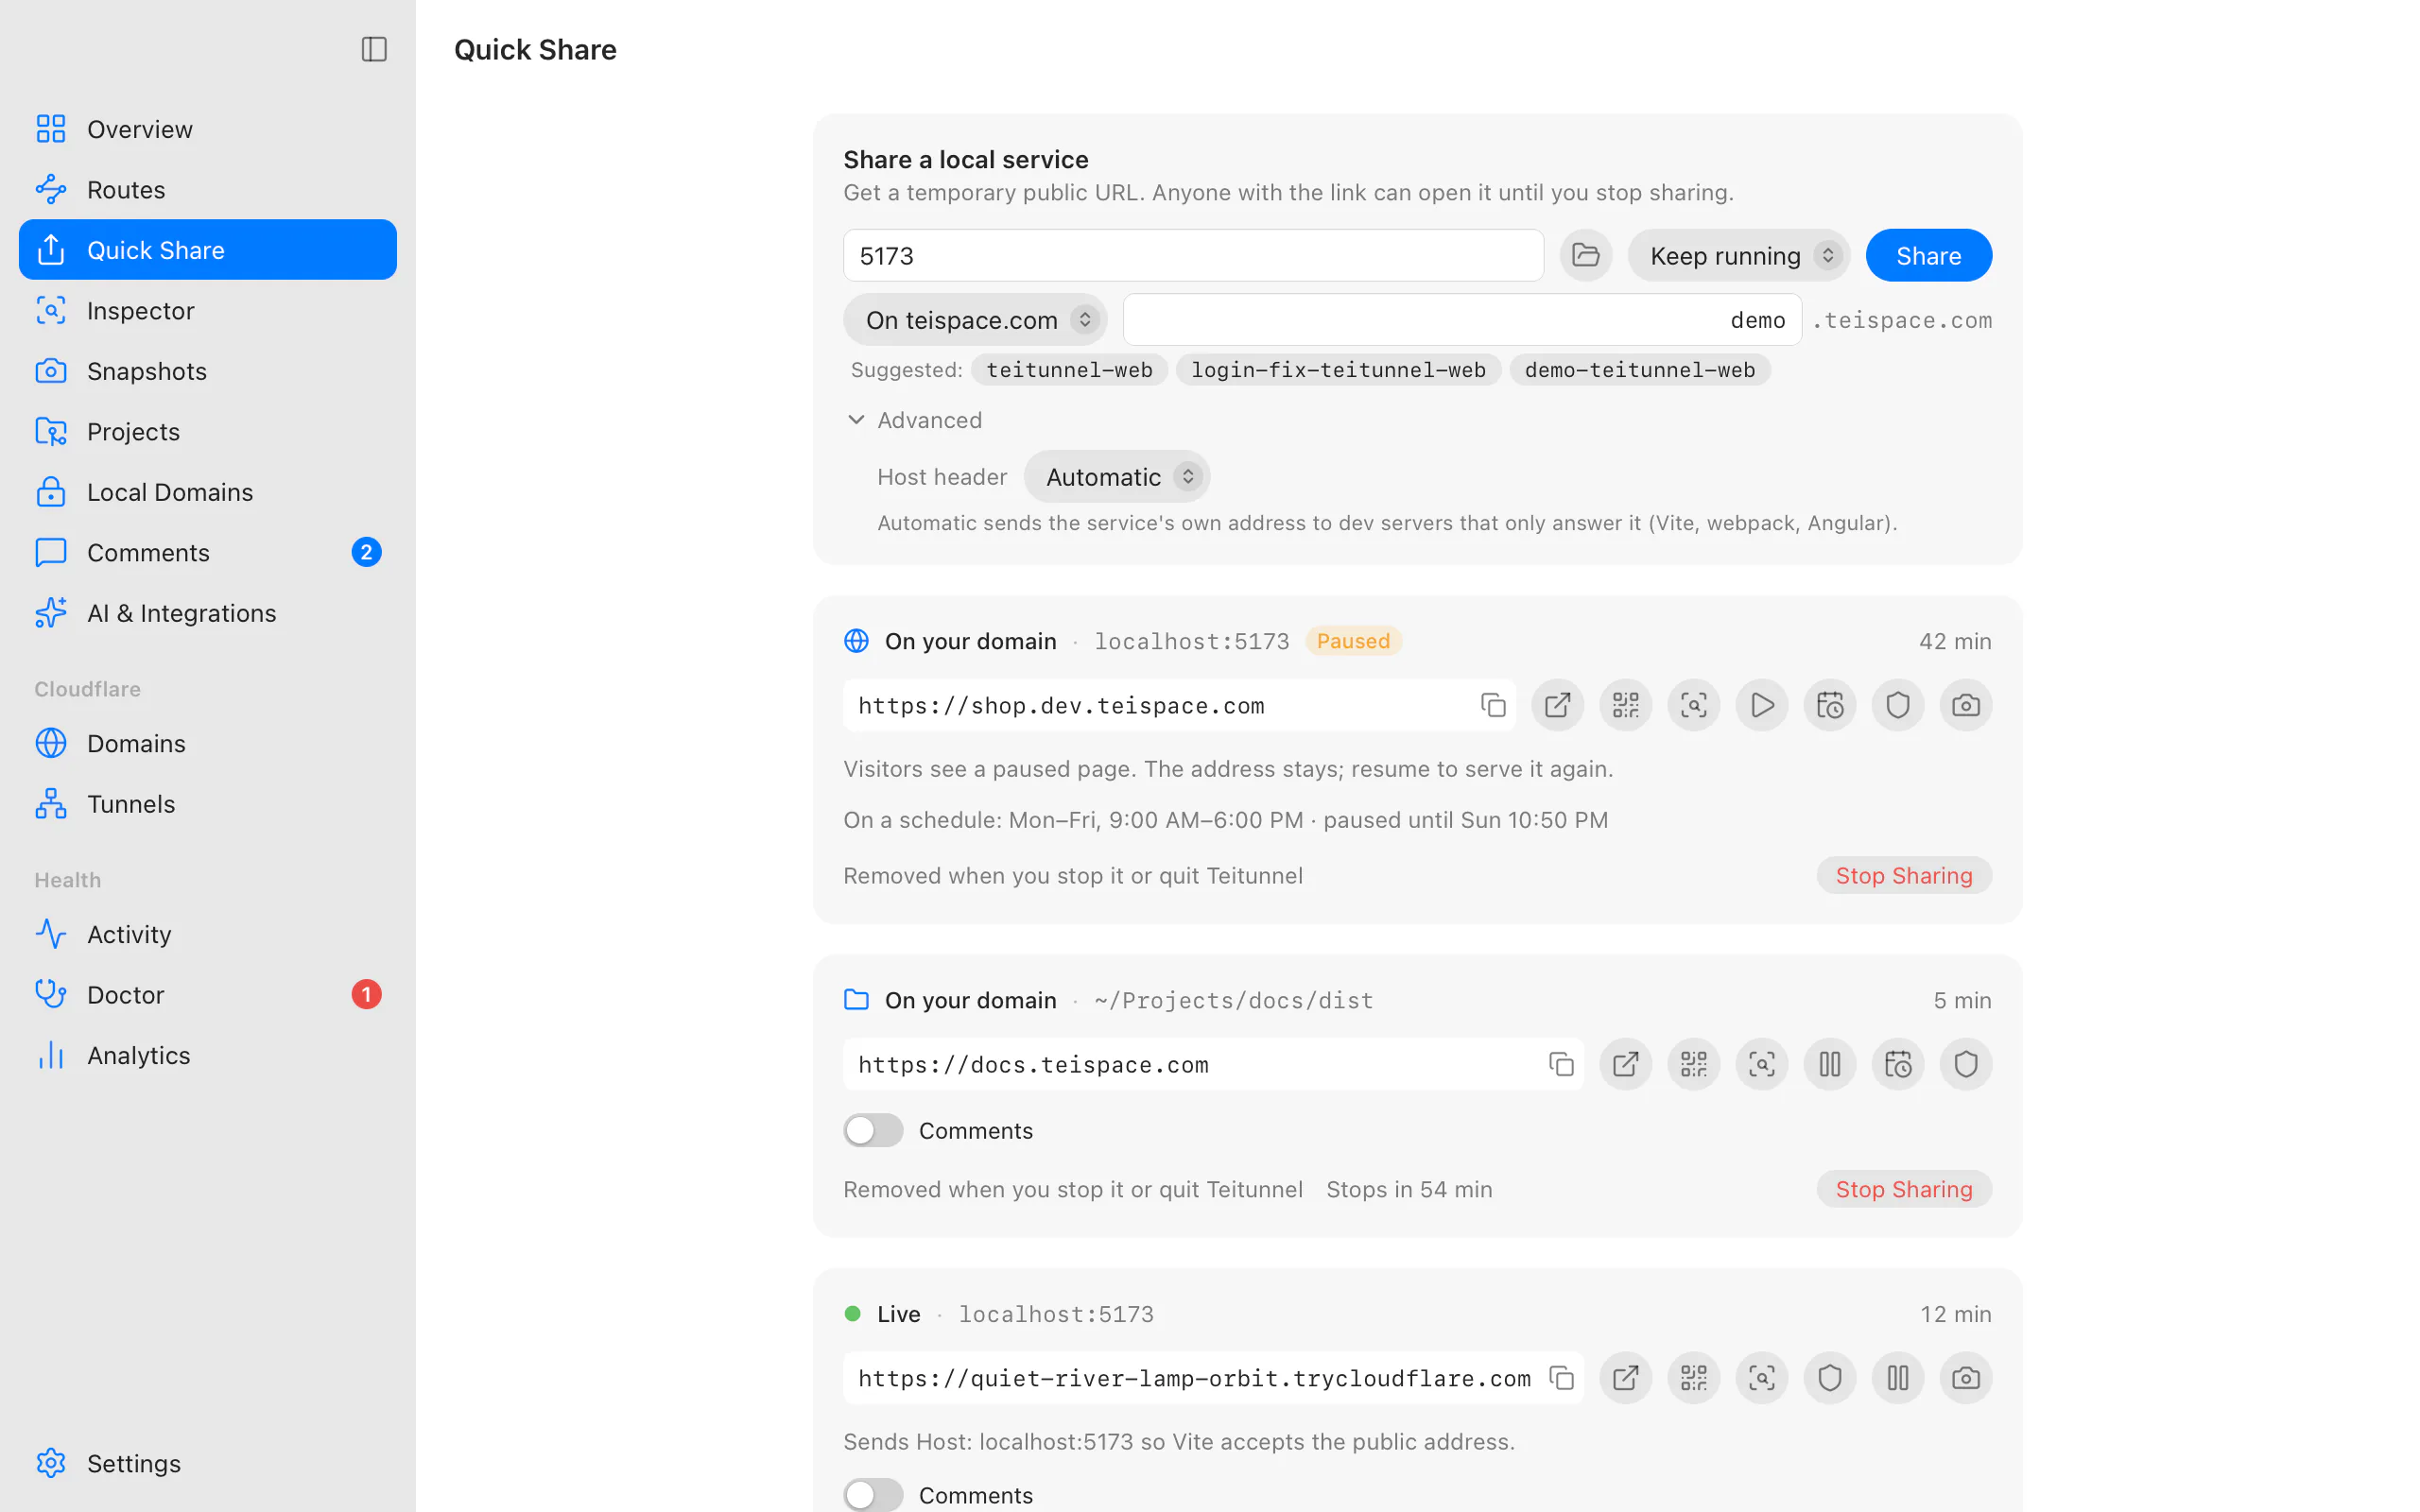Open the On teispace.com domain dropdown
The height and width of the screenshot is (1512, 2420).
point(974,320)
